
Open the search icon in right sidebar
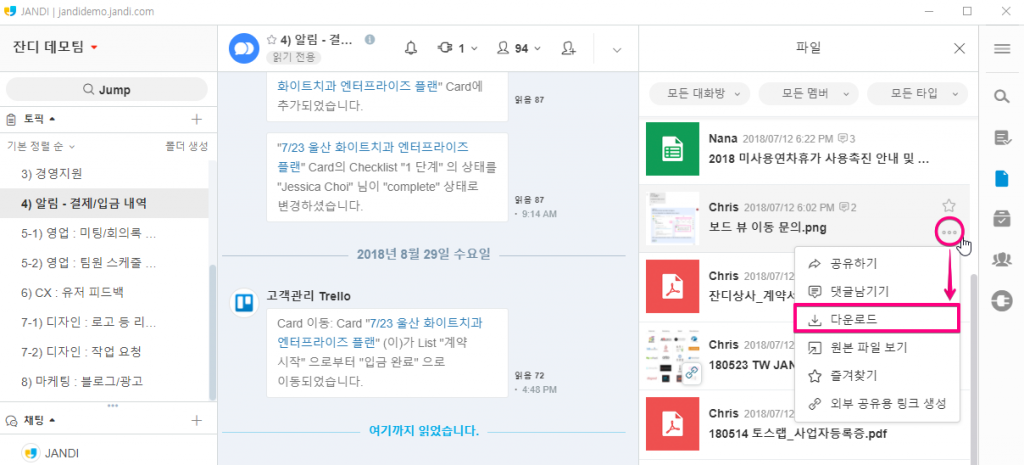(1001, 96)
